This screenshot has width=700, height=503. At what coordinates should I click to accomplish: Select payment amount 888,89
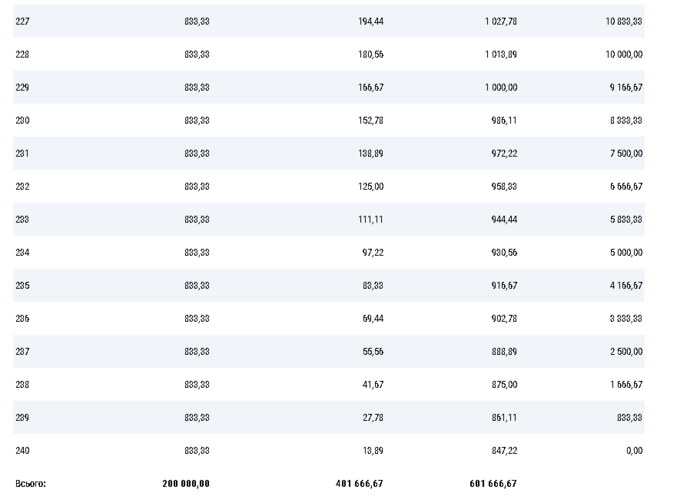[504, 351]
